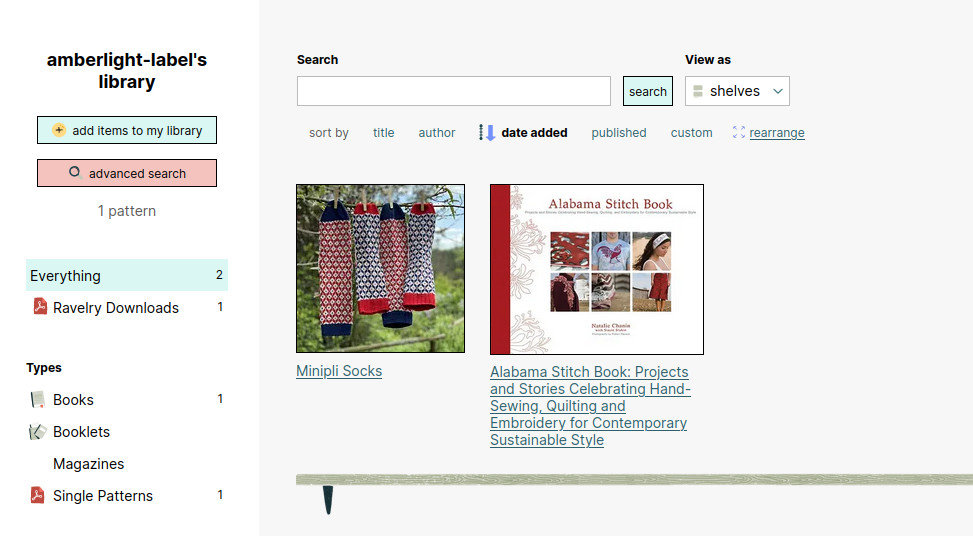
Task: Sort library by title
Action: (x=383, y=133)
